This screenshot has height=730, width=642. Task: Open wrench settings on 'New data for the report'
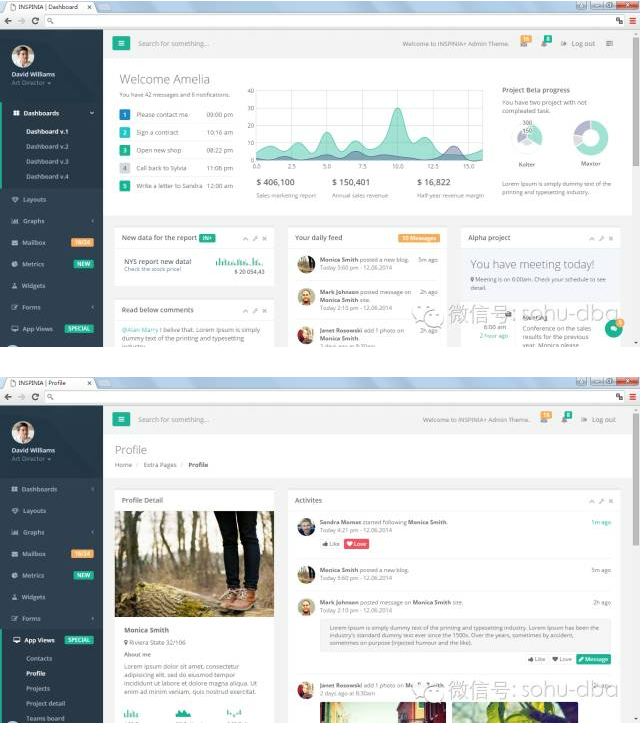(x=255, y=238)
